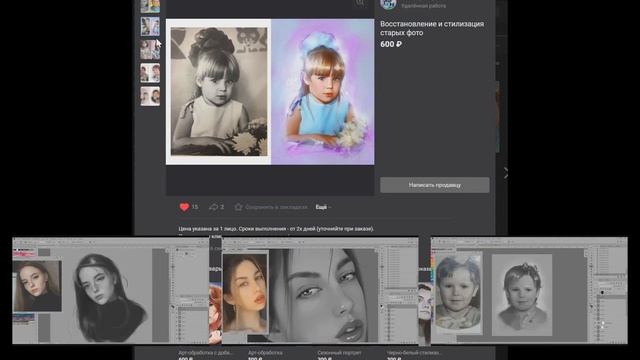Click "Сохранить в закладках" link text
The image size is (640, 360).
tap(276, 207)
